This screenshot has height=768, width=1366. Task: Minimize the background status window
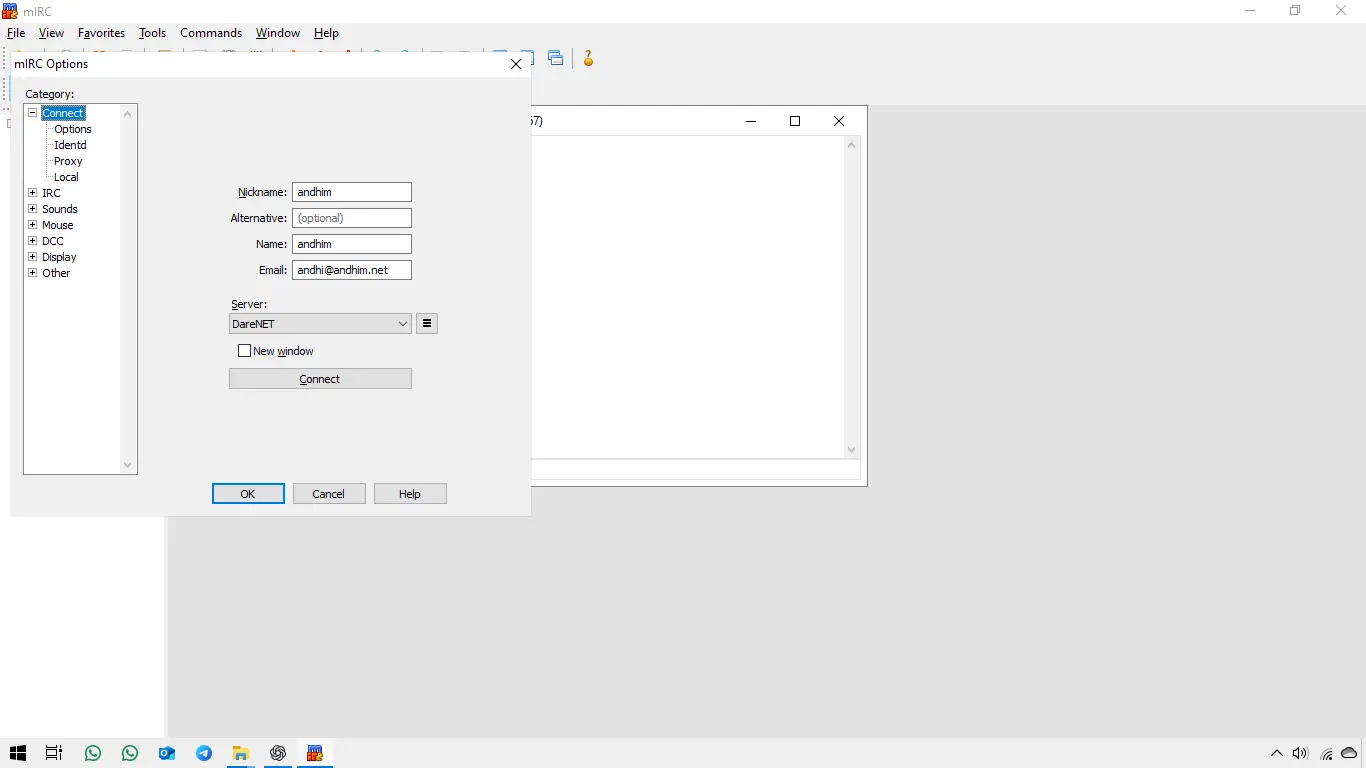pyautogui.click(x=751, y=121)
